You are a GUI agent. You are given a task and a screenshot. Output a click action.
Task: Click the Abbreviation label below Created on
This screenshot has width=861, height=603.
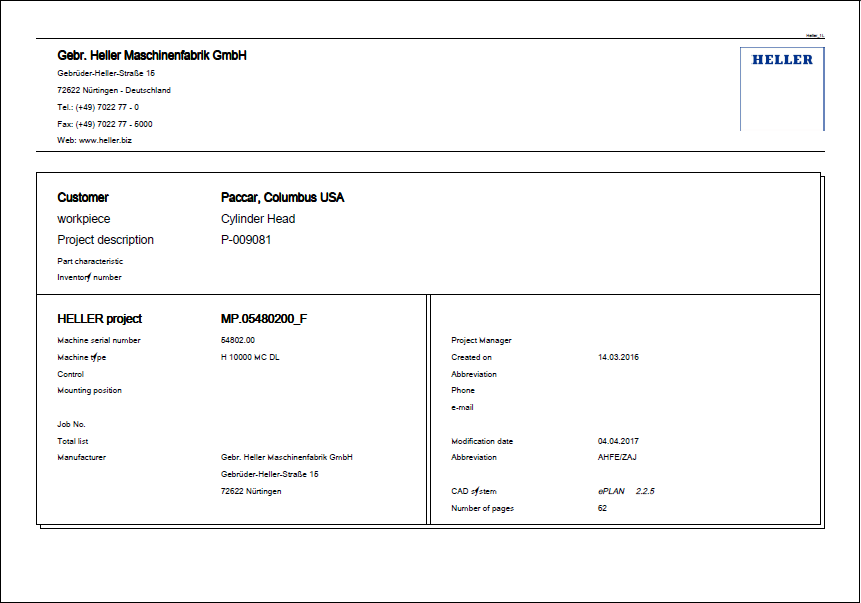(474, 375)
